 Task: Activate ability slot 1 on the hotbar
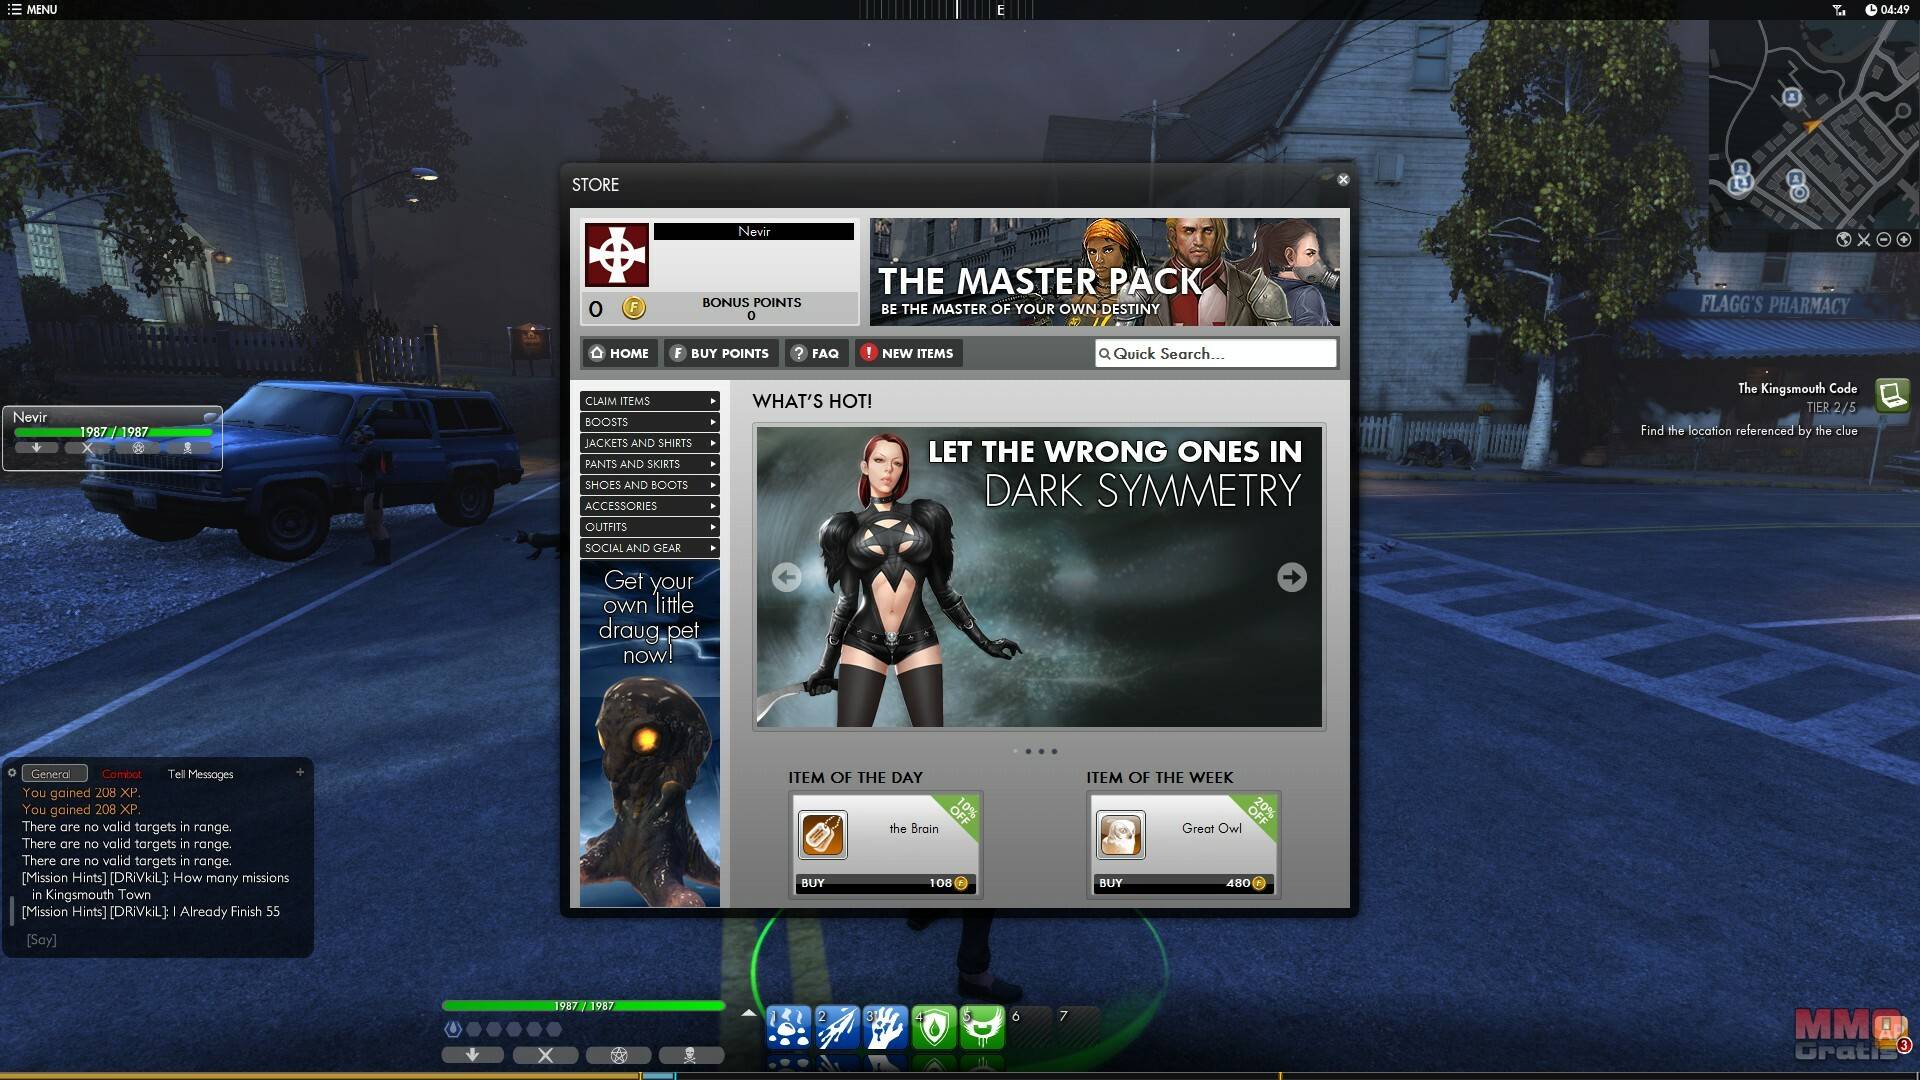pos(789,1028)
